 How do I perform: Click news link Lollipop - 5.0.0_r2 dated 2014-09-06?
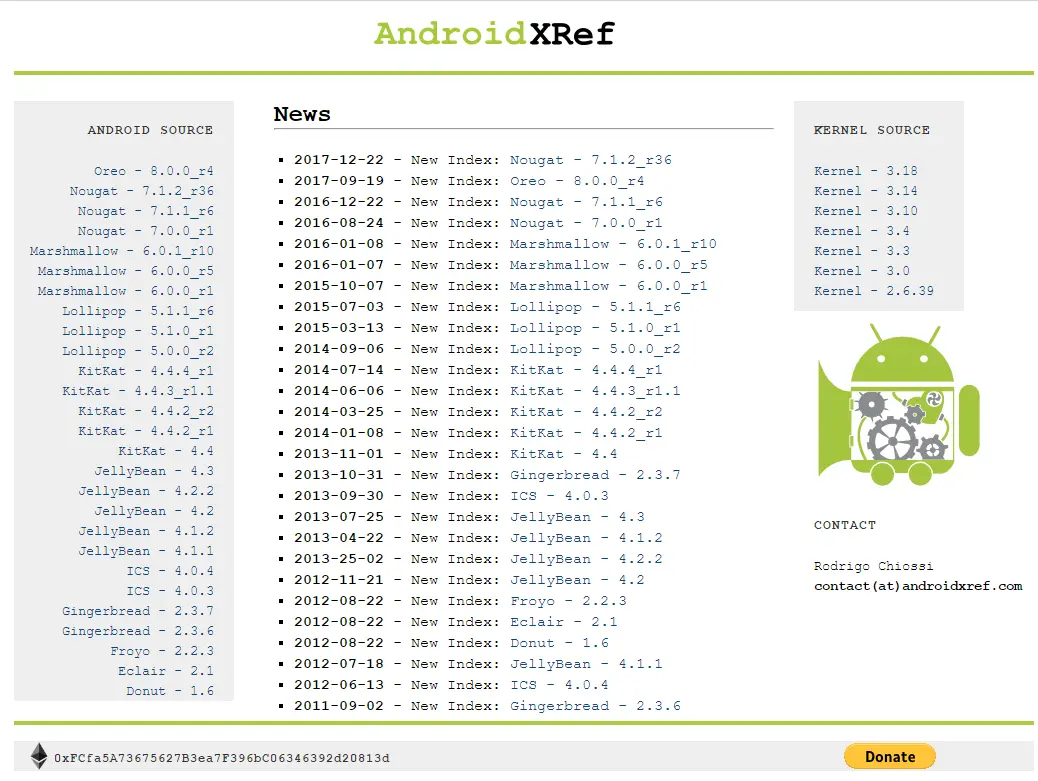[x=595, y=349]
